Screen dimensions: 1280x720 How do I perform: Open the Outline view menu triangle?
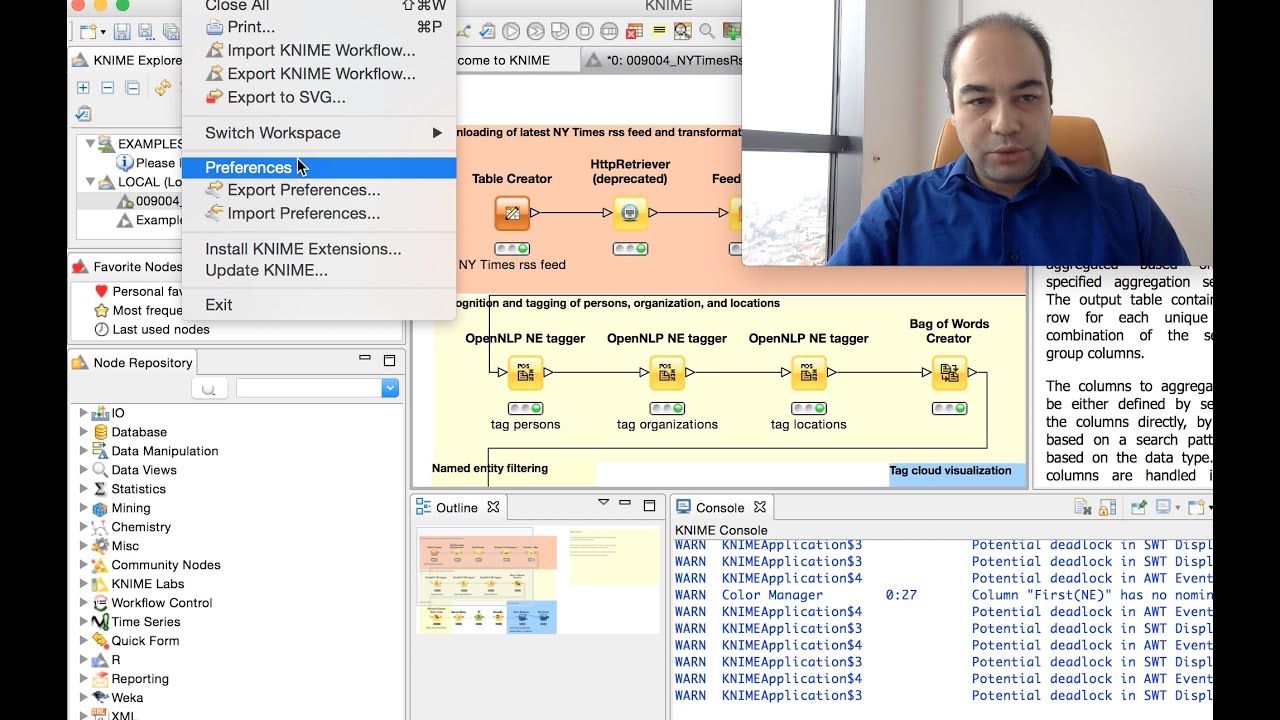click(603, 503)
